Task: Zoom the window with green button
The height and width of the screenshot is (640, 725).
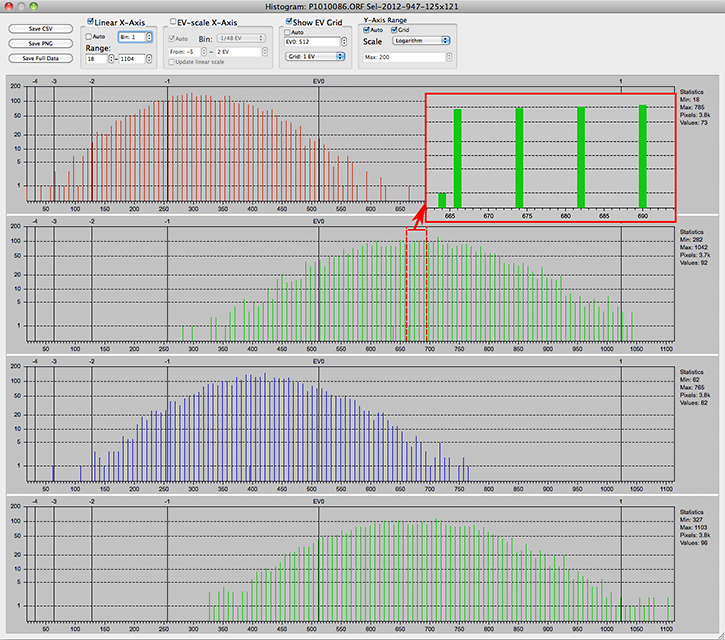Action: click(33, 6)
